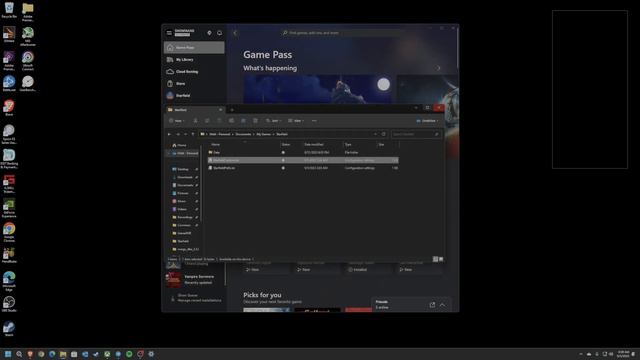Image resolution: width=640 pixels, height=360 pixels.
Task: Click the Share icon in File Explorer toolbar
Action: pyautogui.click(x=243, y=121)
